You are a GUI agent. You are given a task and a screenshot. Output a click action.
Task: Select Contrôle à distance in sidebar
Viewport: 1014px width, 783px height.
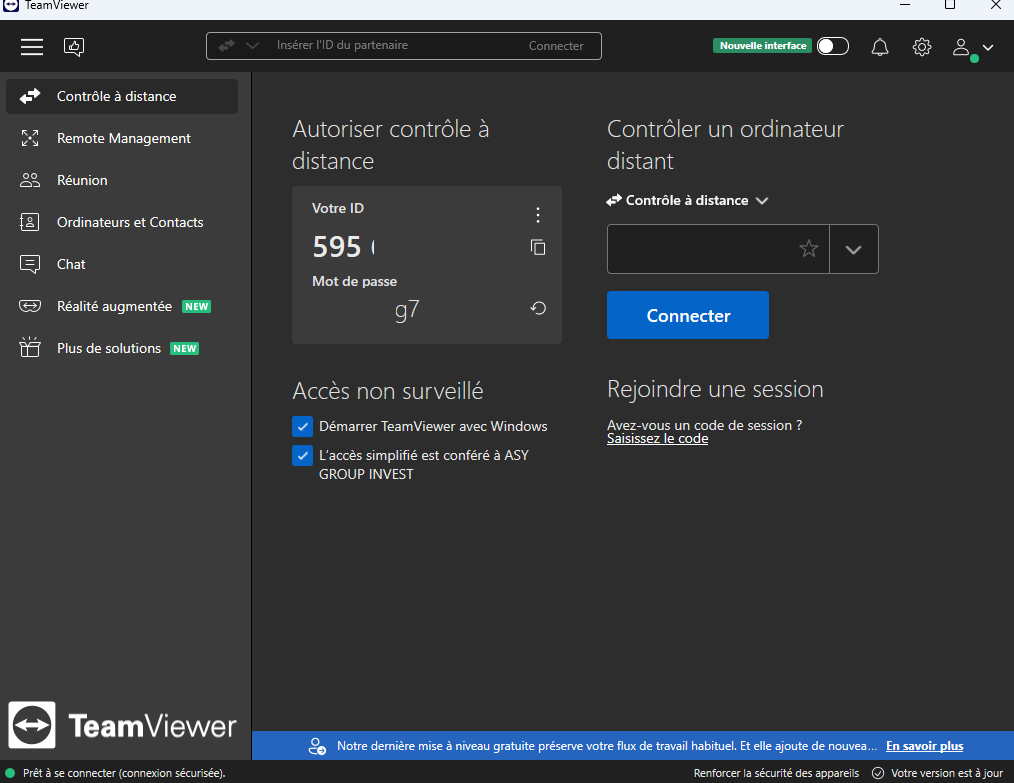[x=122, y=96]
